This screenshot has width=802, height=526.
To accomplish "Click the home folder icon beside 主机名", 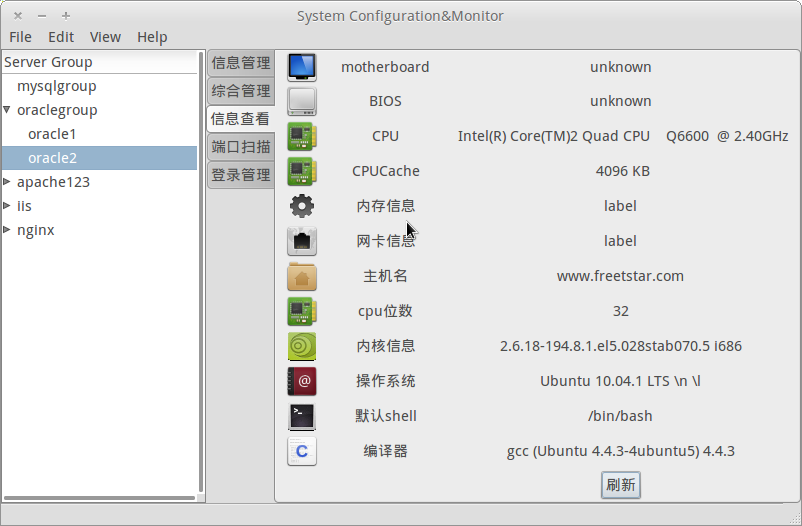I will (x=302, y=276).
